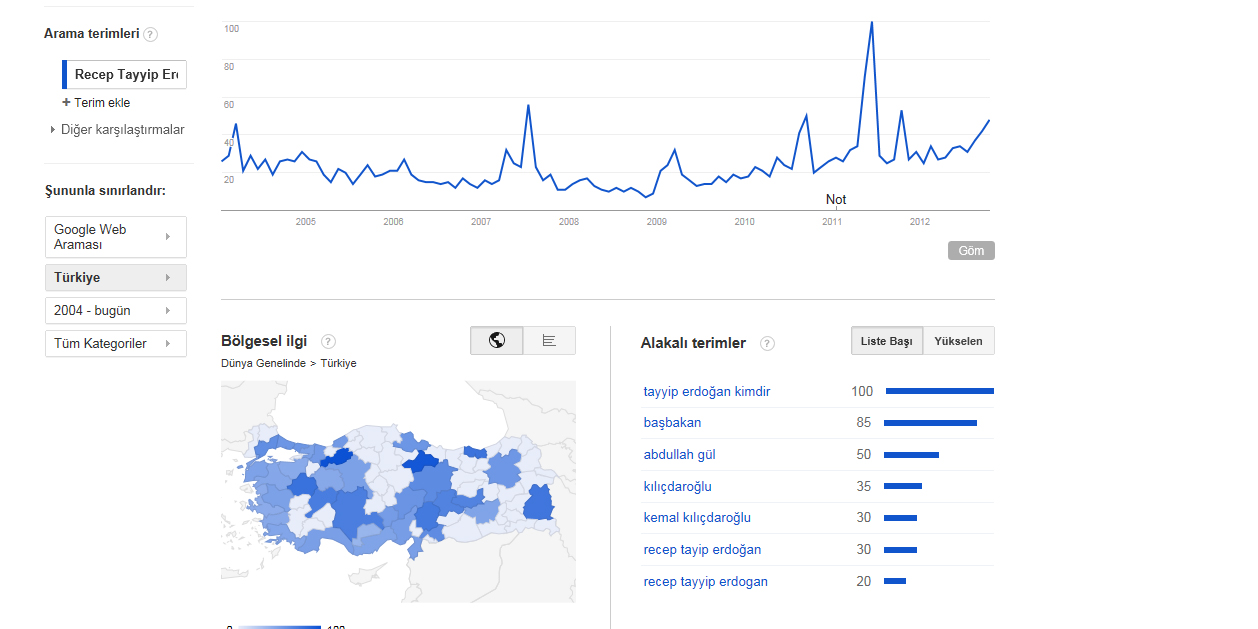Click the Göm embed button

coord(971,251)
